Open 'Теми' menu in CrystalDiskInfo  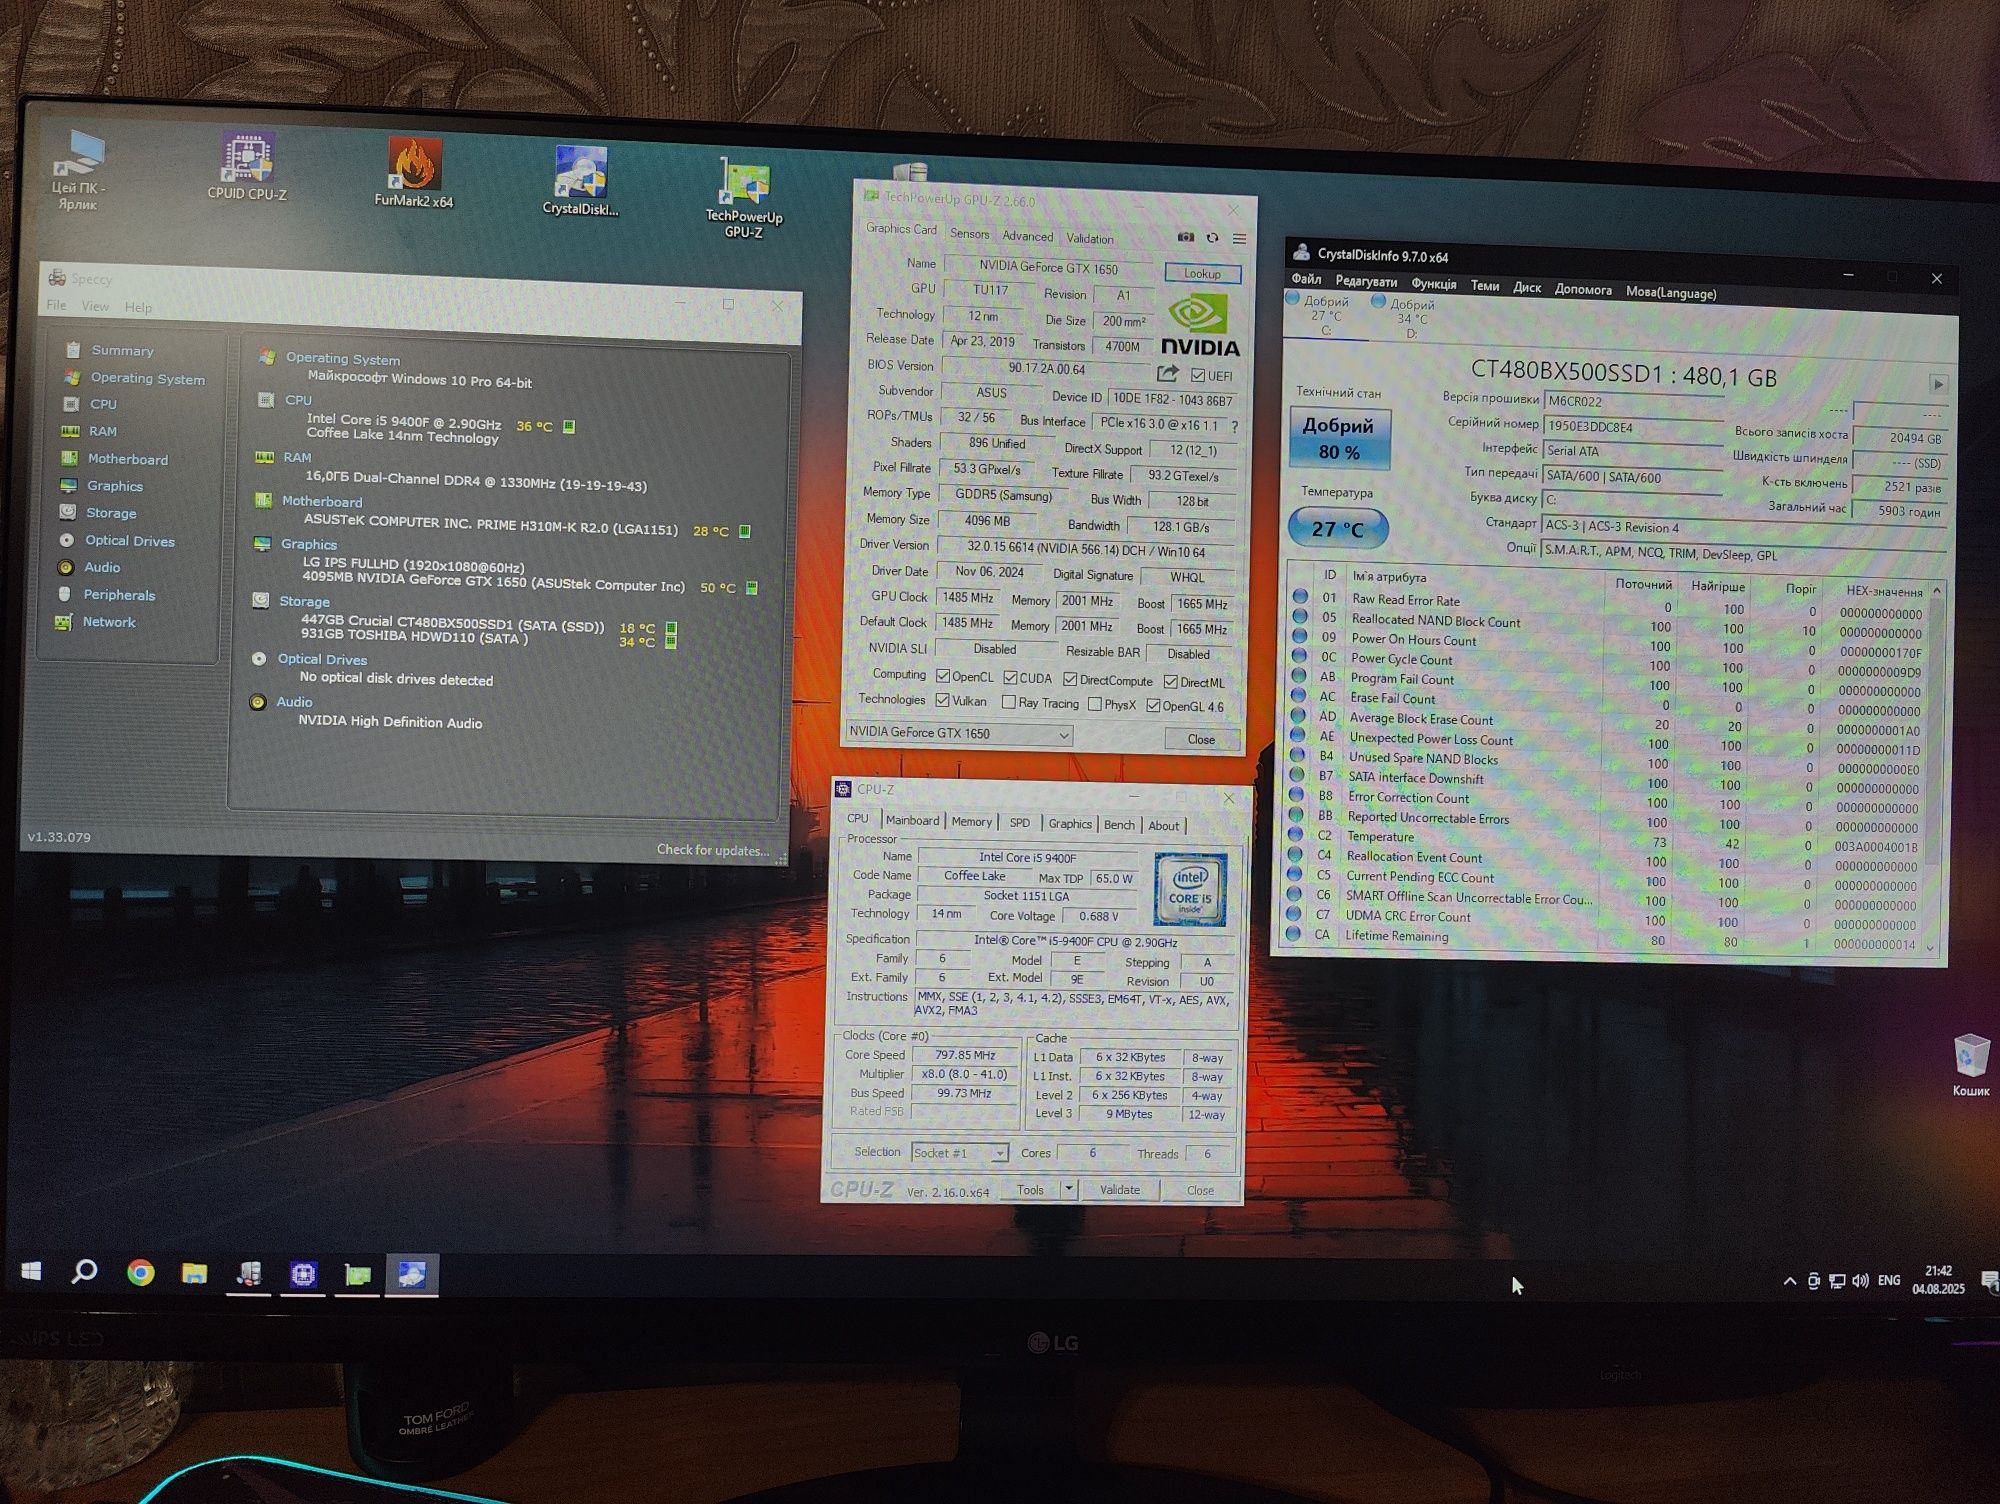[1484, 286]
